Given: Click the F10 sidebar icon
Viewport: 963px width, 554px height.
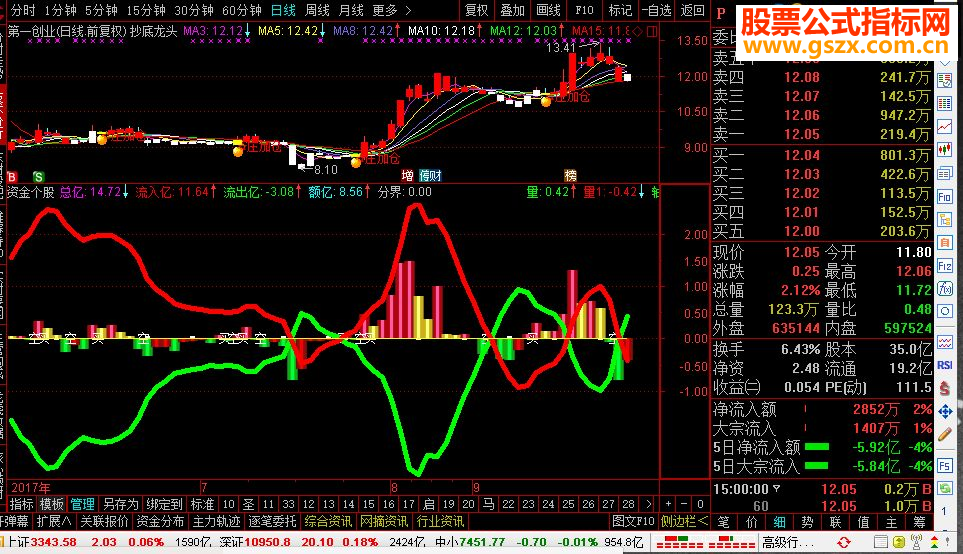Looking at the screenshot, I should [x=945, y=197].
